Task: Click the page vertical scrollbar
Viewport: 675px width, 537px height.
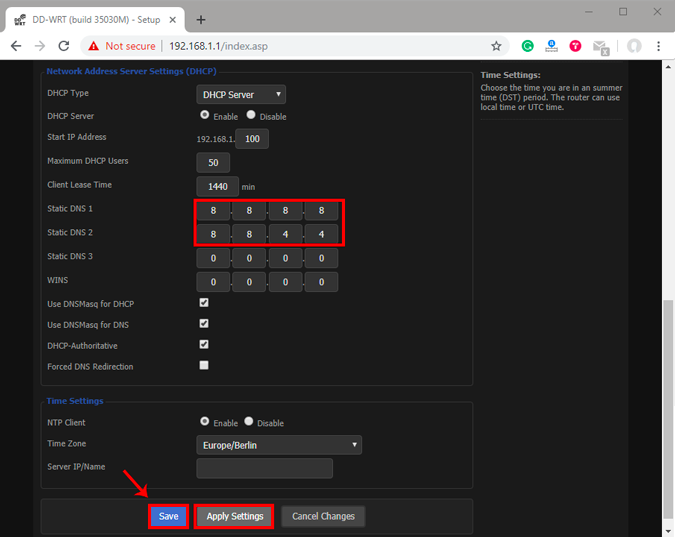Action: pos(667,400)
